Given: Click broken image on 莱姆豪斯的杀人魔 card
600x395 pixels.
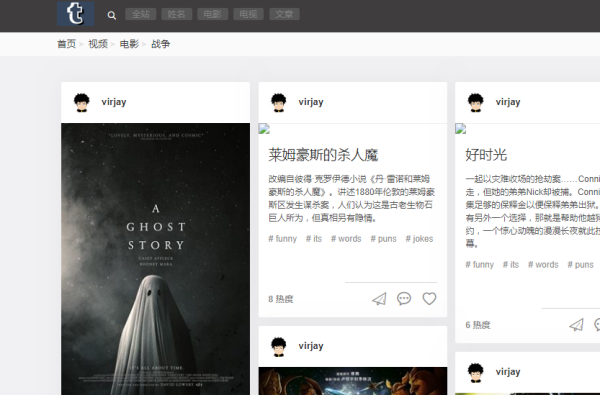Looking at the screenshot, I should [x=264, y=129].
